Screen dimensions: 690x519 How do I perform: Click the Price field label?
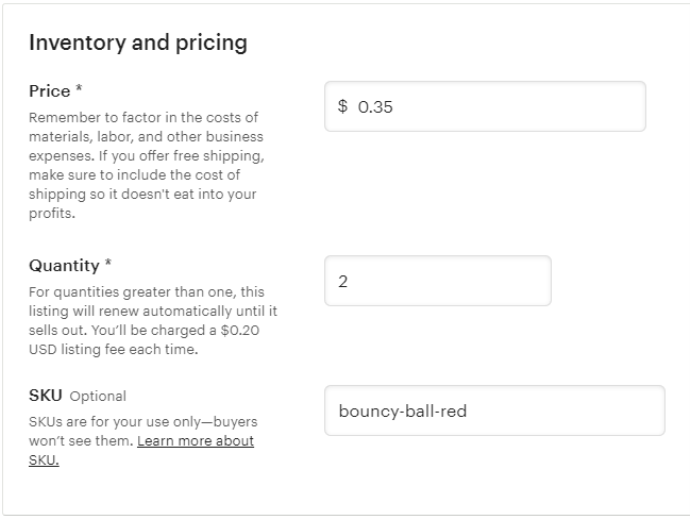coord(49,91)
